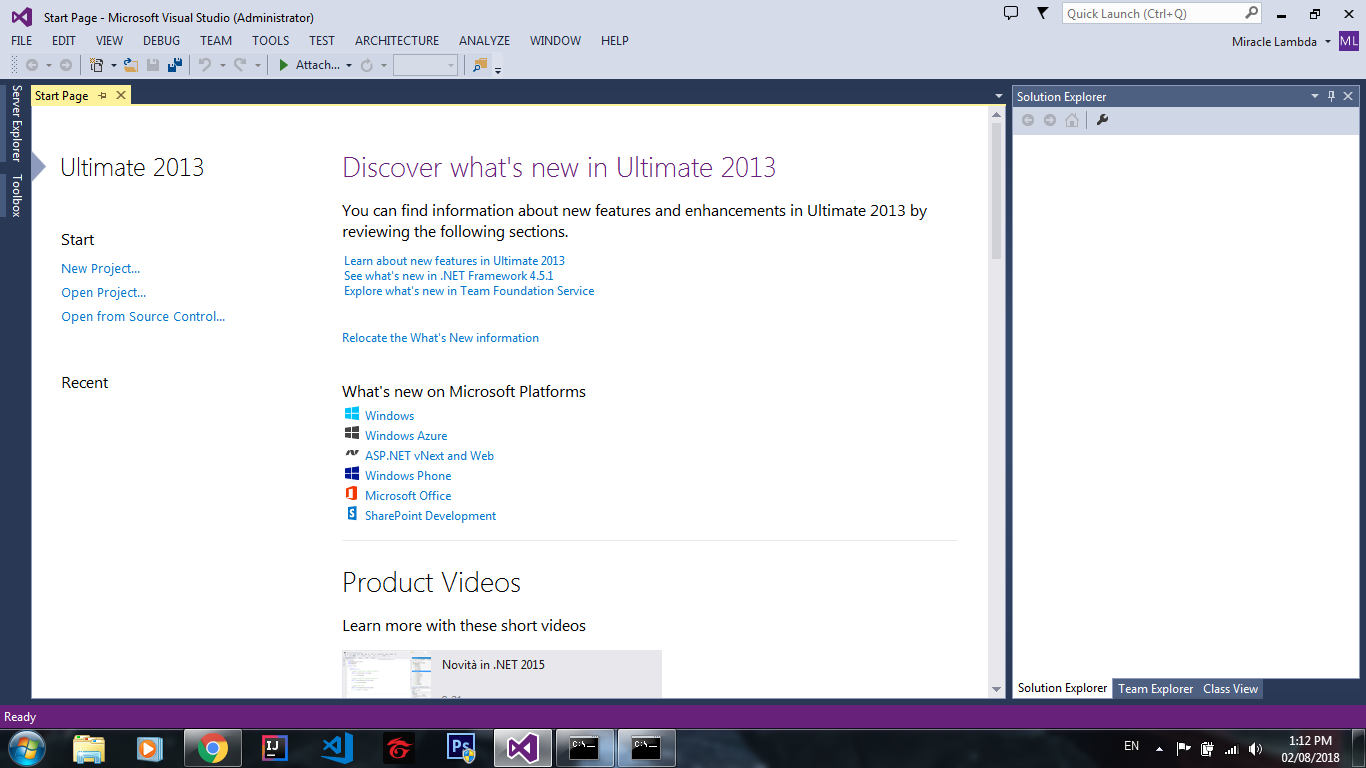Open the Novità in .NET 2015 video thumbnail

387,674
